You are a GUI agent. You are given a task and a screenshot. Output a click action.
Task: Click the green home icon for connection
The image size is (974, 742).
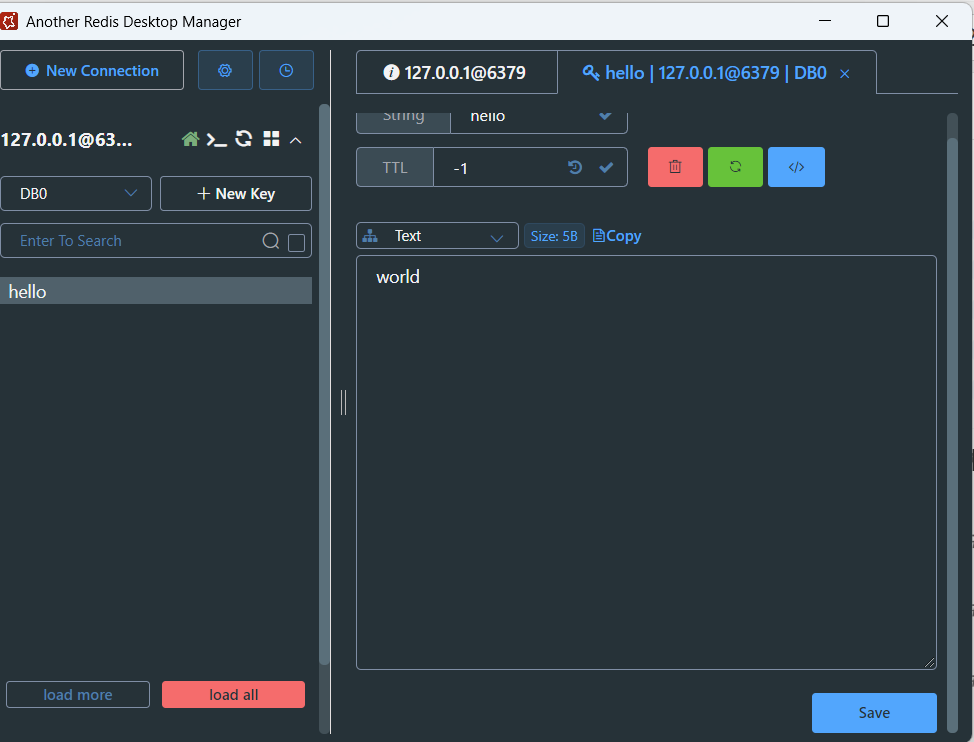click(x=190, y=139)
